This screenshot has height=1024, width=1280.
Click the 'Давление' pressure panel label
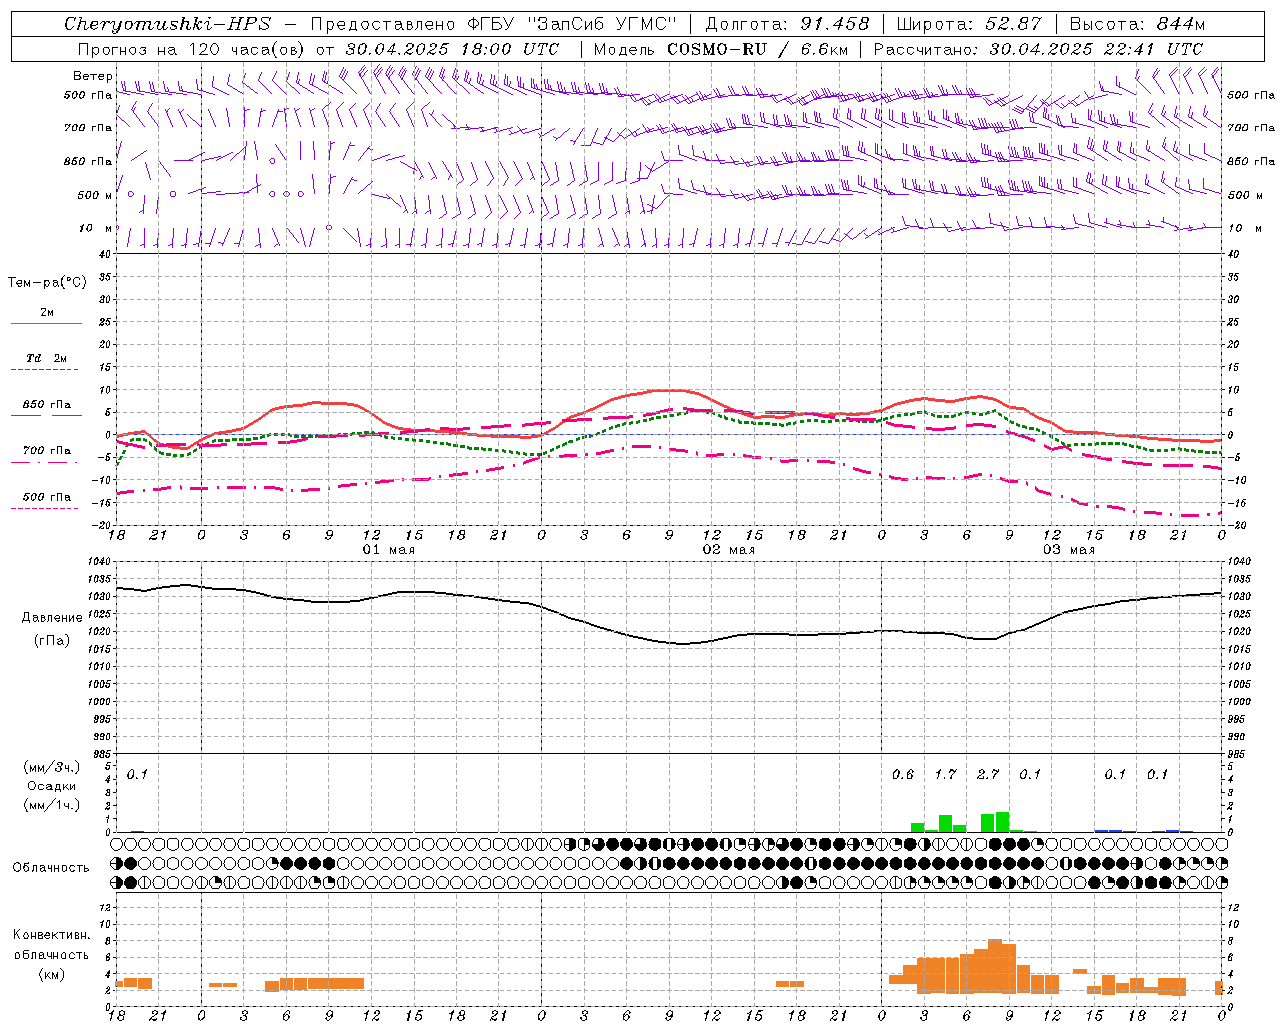(52, 618)
